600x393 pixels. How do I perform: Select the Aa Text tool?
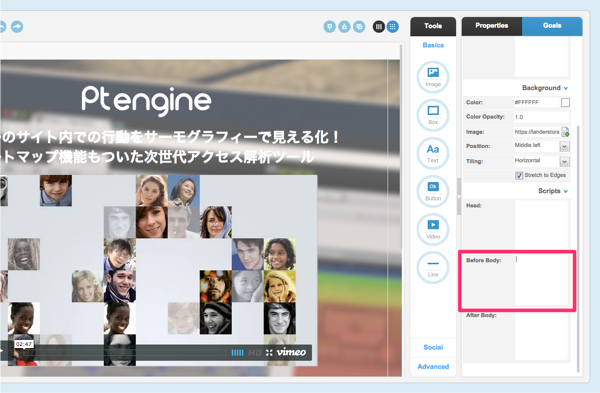pyautogui.click(x=433, y=153)
